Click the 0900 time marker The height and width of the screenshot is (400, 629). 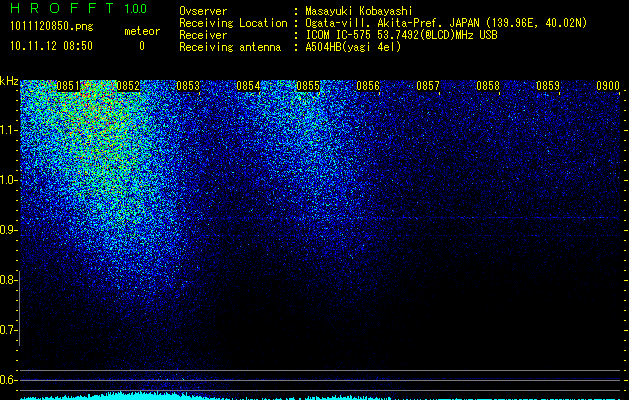click(608, 86)
